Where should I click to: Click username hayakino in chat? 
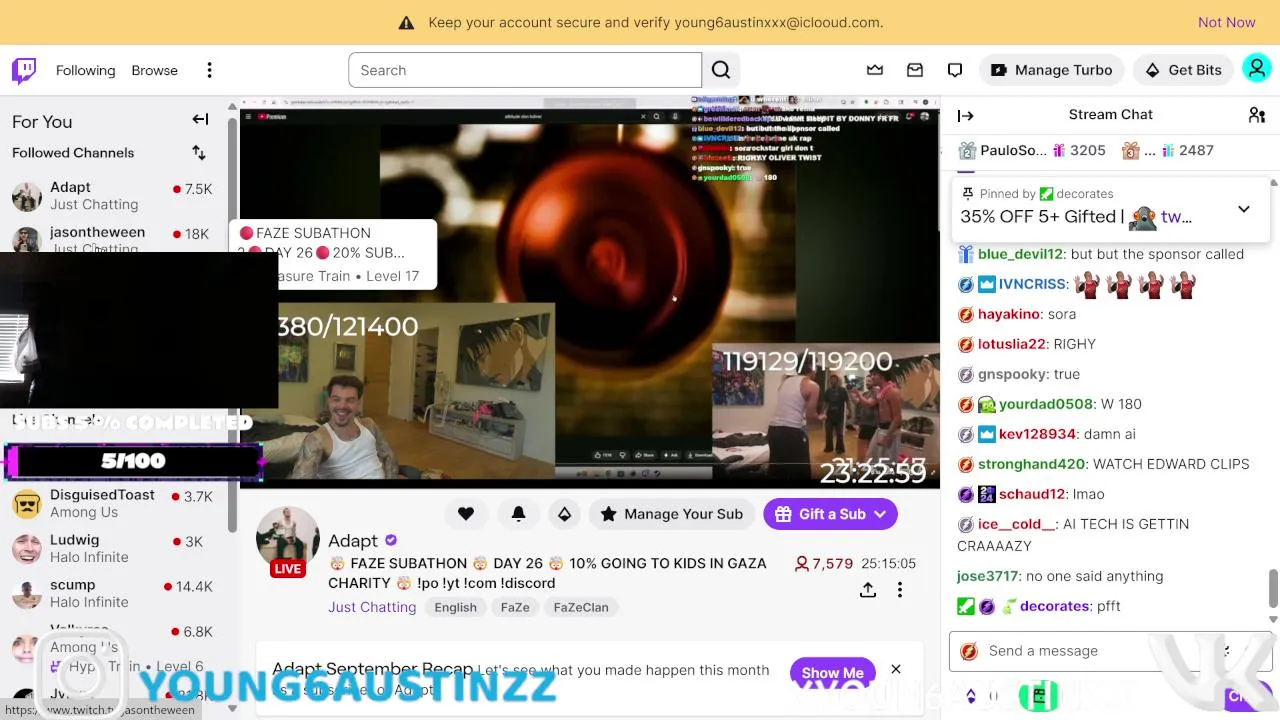(1009, 314)
